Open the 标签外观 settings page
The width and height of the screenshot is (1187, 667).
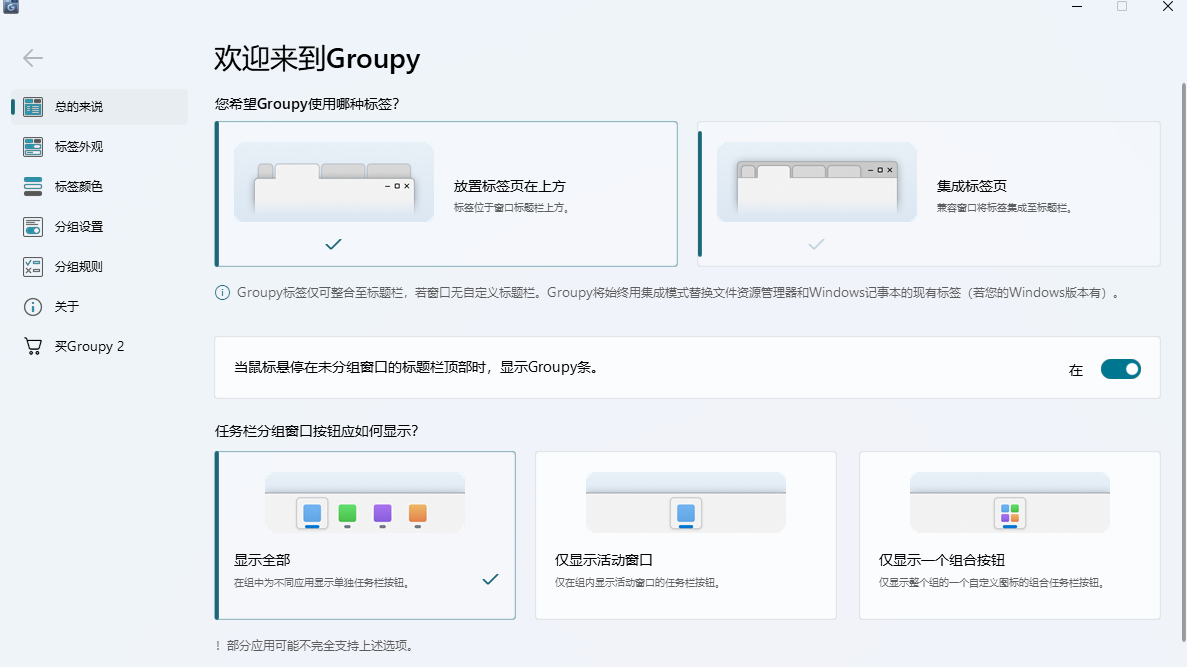click(x=79, y=147)
